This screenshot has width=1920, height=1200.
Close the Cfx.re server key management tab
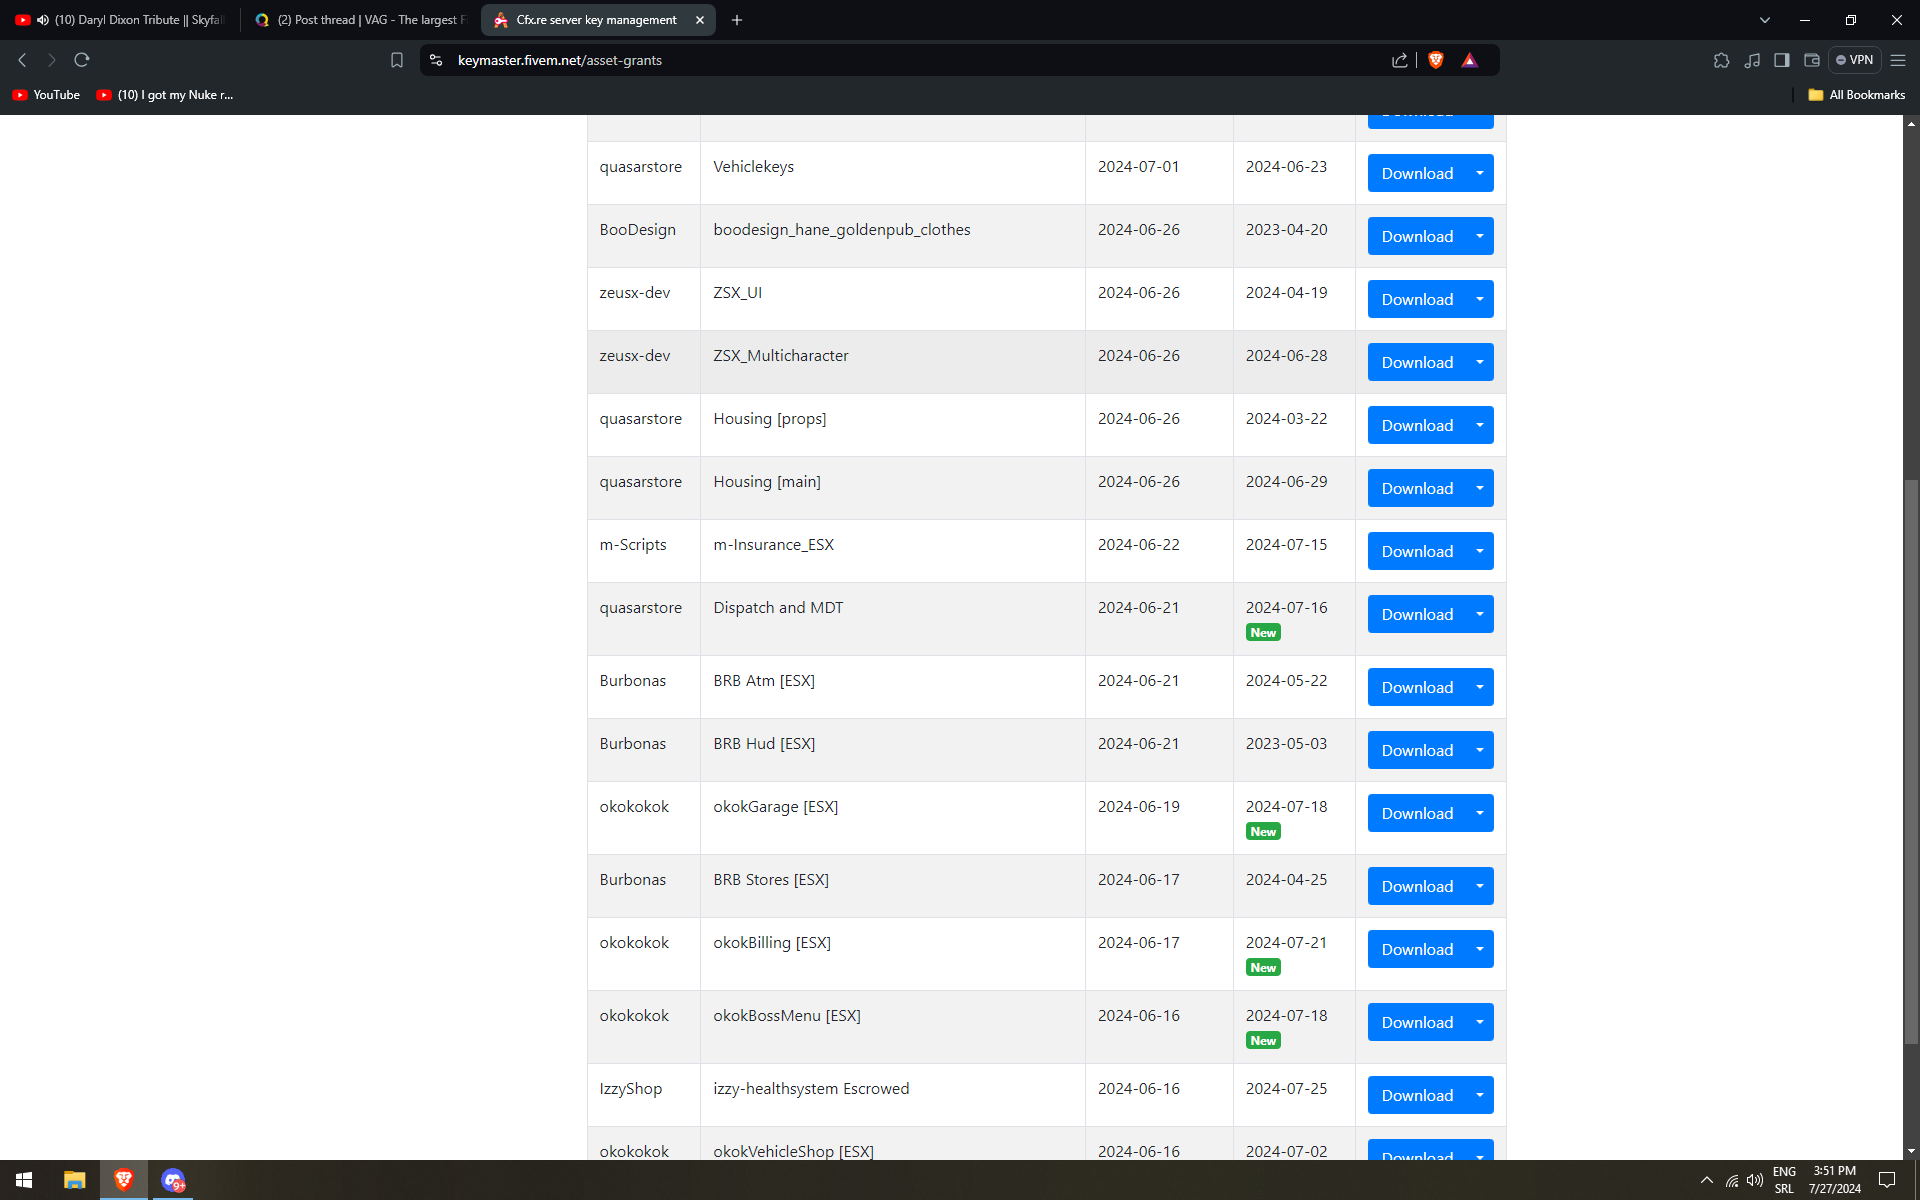700,20
